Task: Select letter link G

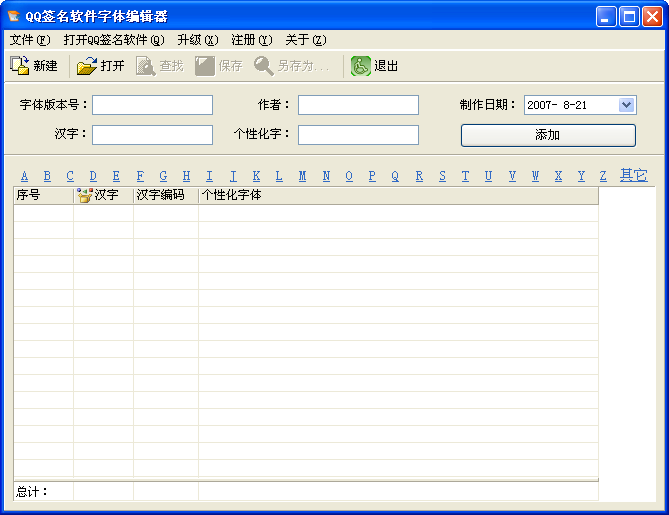Action: click(x=163, y=176)
